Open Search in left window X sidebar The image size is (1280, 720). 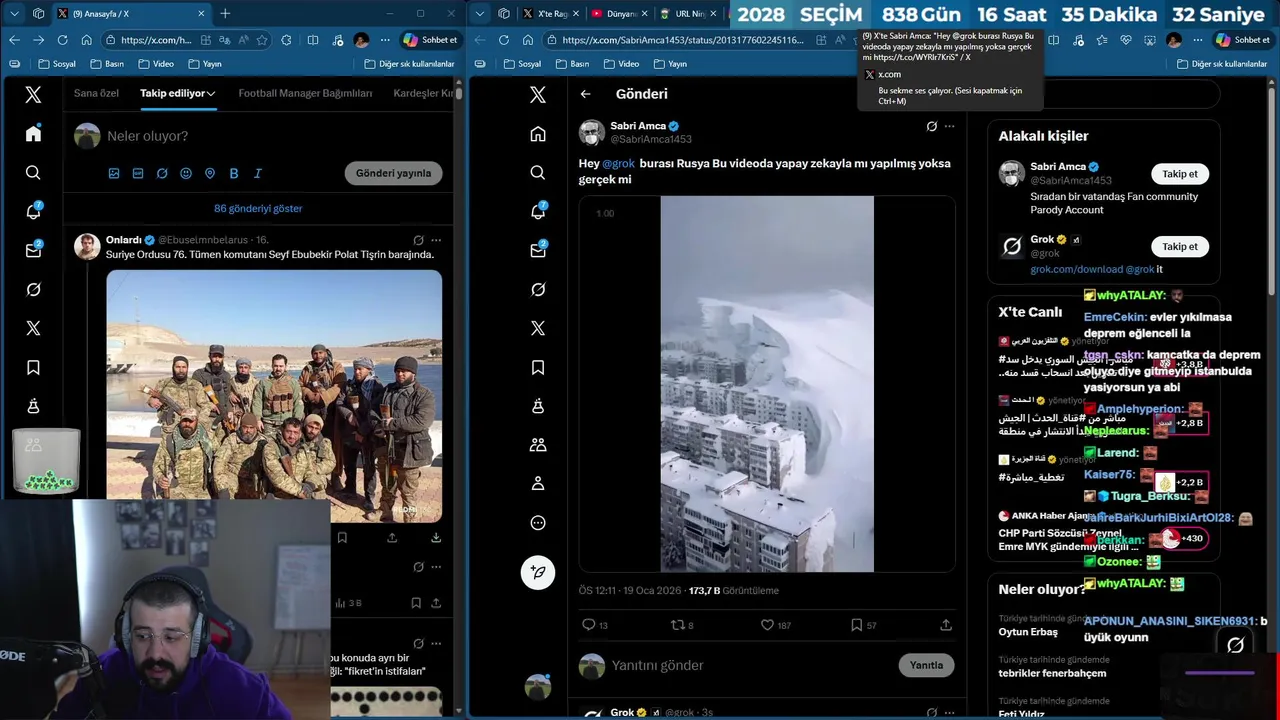click(33, 173)
